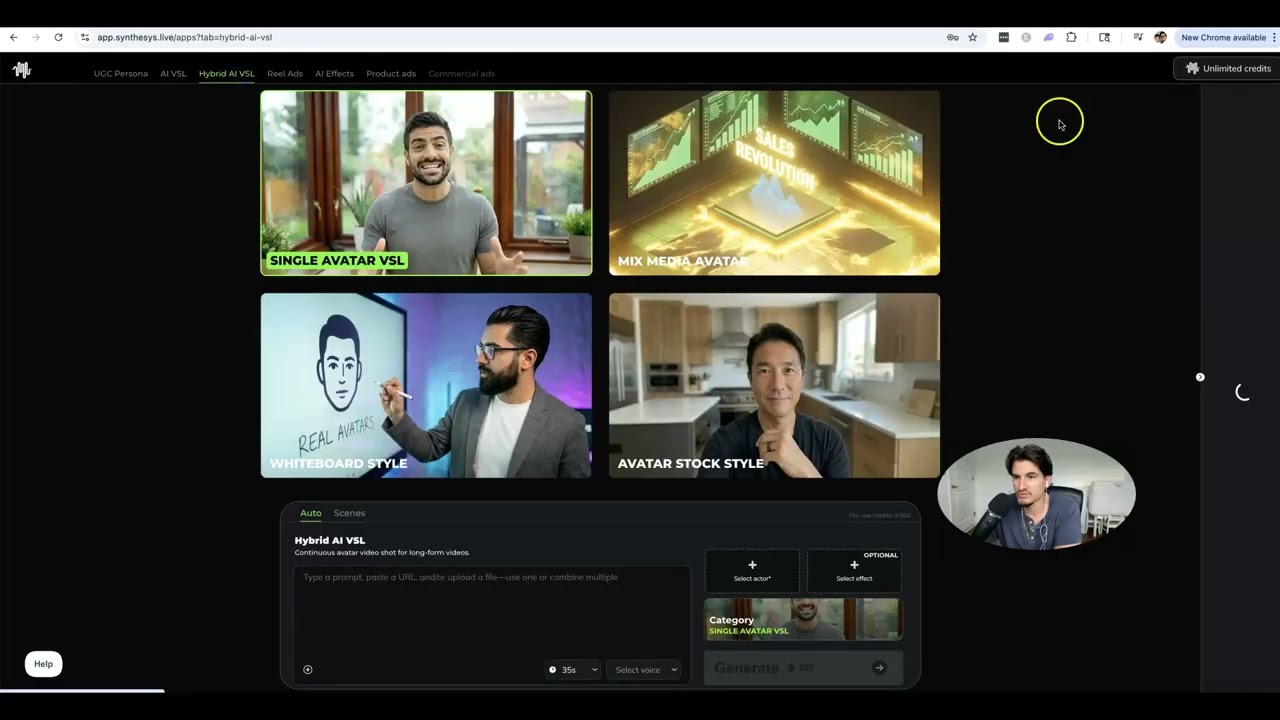The width and height of the screenshot is (1280, 720).
Task: Open the site information icon in the address bar
Action: (x=85, y=37)
